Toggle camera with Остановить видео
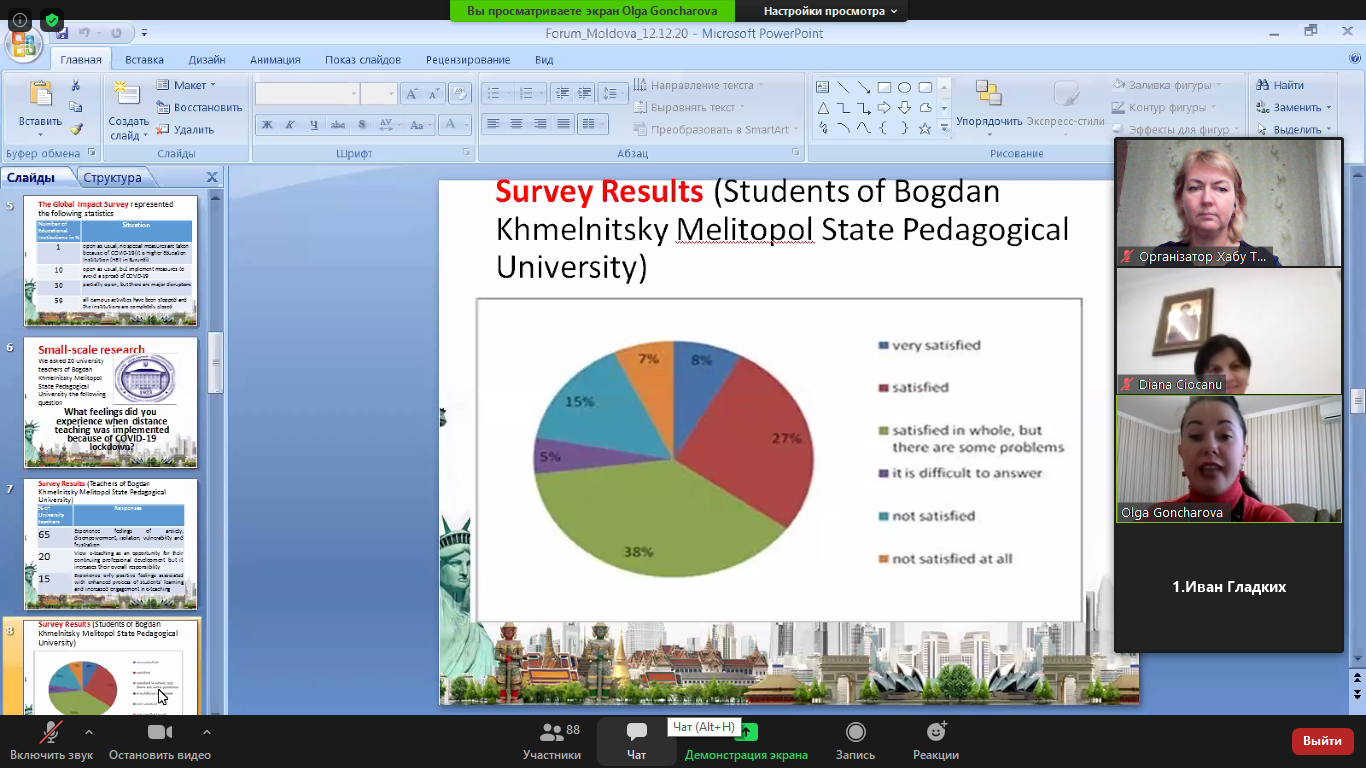 (x=159, y=734)
